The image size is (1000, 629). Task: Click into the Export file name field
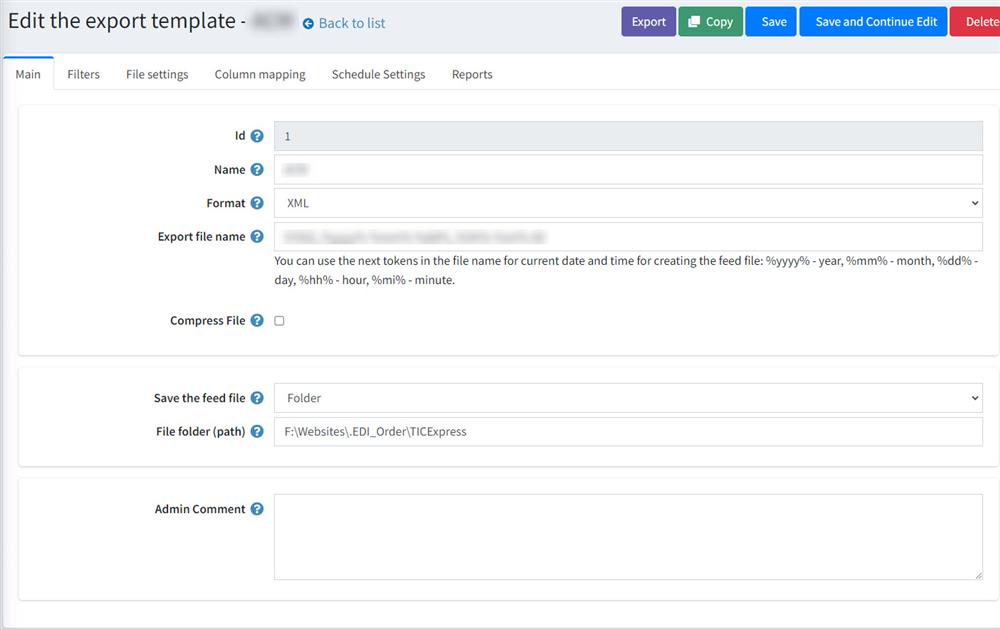[628, 237]
